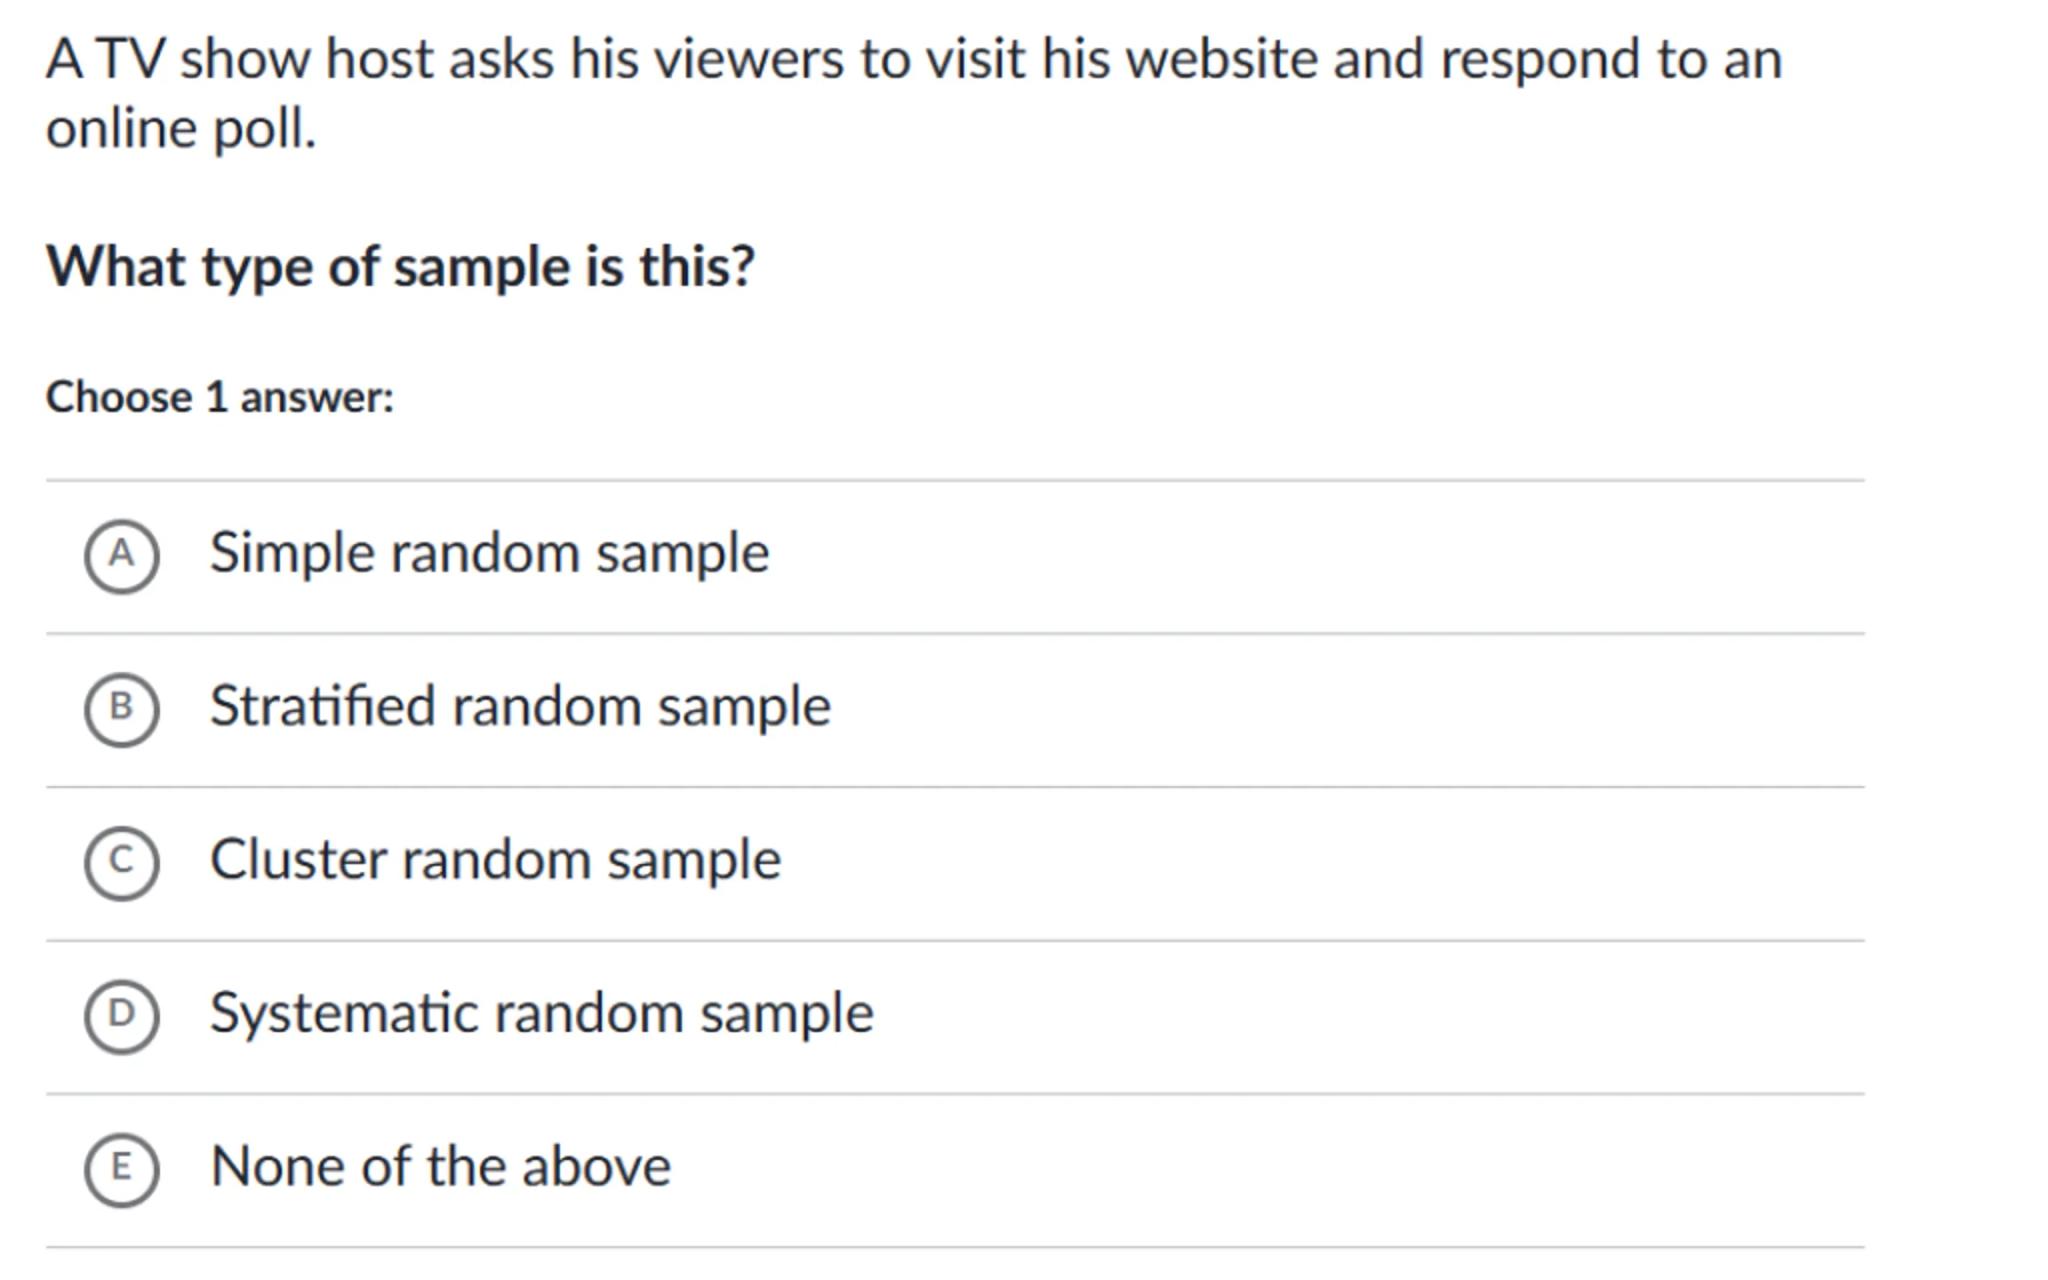The image size is (2048, 1280).
Task: Click the 'Stratified random sample' answer text
Action: [x=520, y=707]
